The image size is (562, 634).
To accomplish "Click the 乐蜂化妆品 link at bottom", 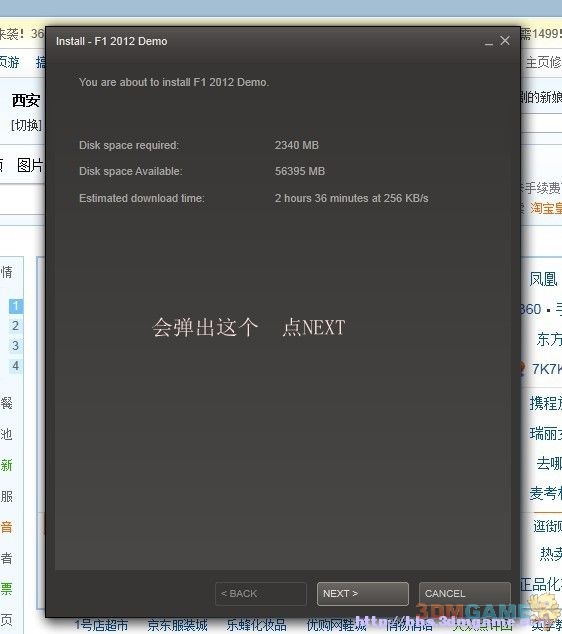I will click(256, 625).
